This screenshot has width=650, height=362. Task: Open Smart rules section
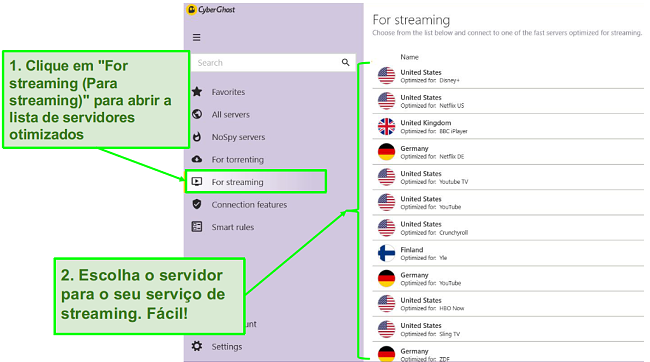pyautogui.click(x=233, y=227)
